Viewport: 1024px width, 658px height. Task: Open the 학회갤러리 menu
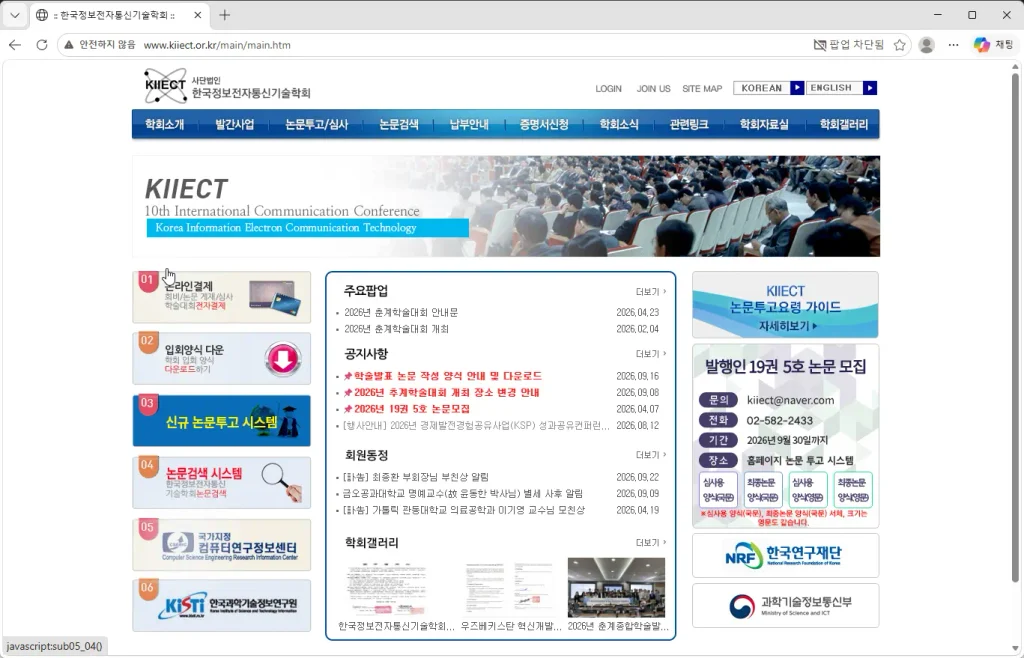pos(844,125)
